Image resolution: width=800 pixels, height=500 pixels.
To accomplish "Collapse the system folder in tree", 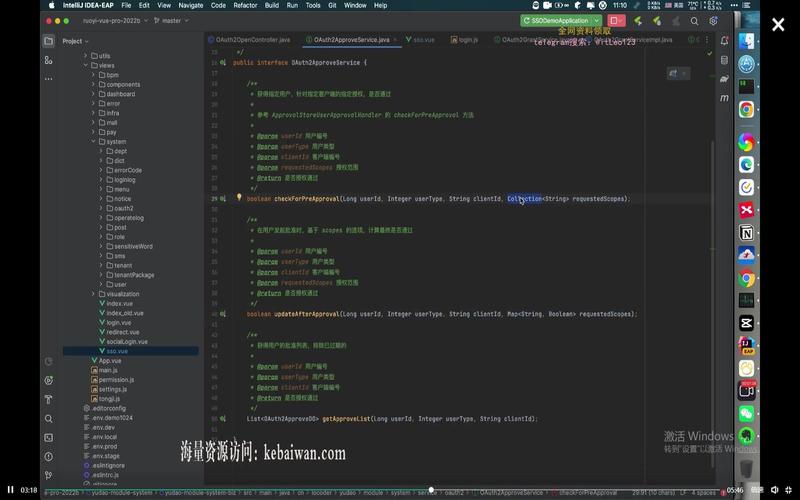I will tap(93, 141).
